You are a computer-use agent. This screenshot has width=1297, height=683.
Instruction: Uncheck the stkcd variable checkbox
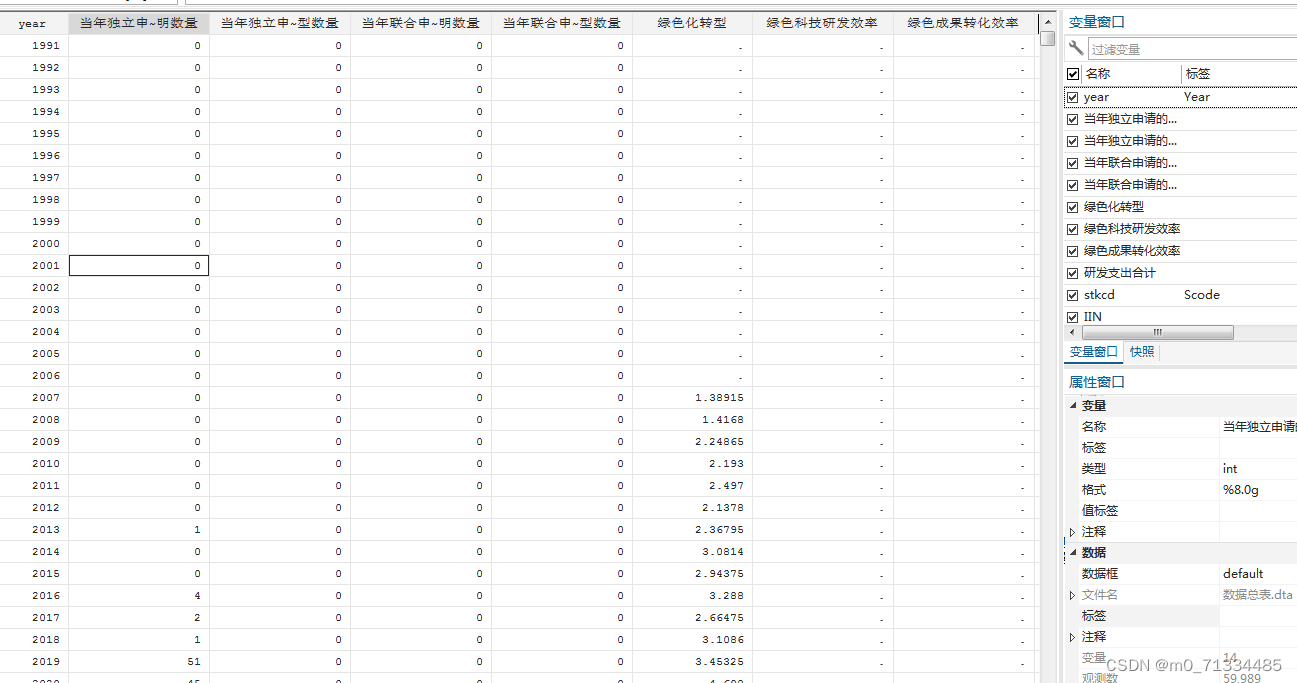[1073, 295]
